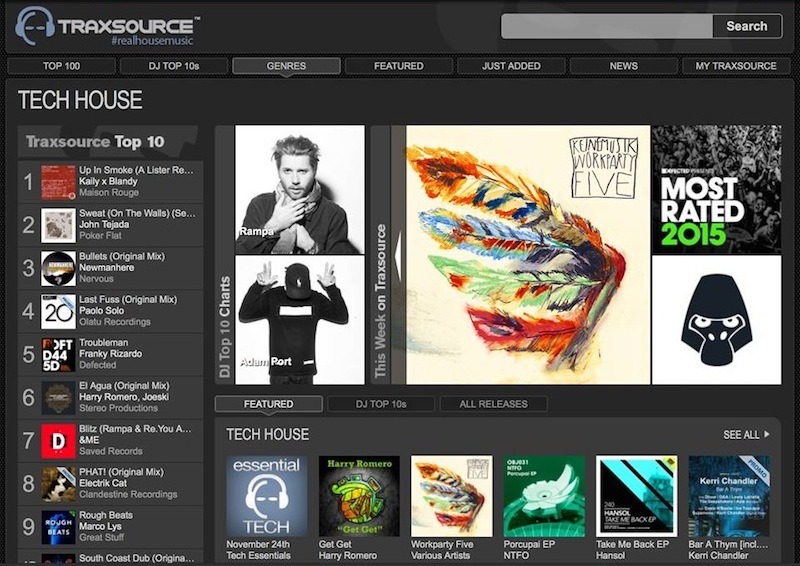This screenshot has width=800, height=566.
Task: Open MY TRAXSOURCE tab
Action: pyautogui.click(x=736, y=66)
